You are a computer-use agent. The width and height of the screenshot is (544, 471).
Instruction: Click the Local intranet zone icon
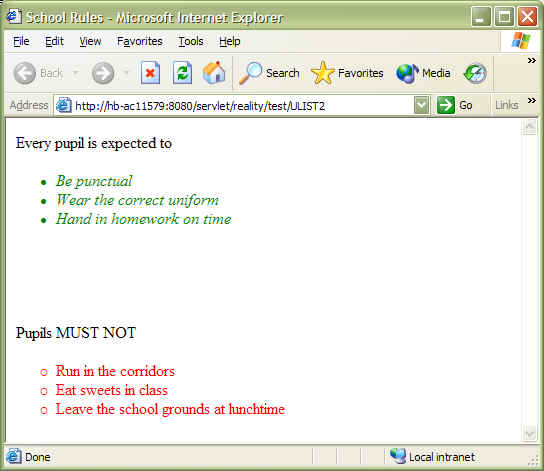(x=398, y=456)
